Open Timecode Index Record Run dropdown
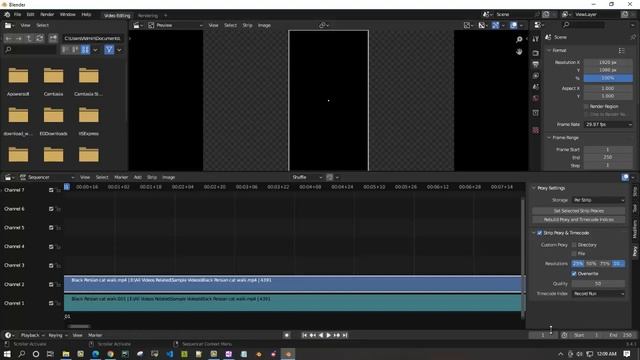The image size is (640, 360). (598, 293)
